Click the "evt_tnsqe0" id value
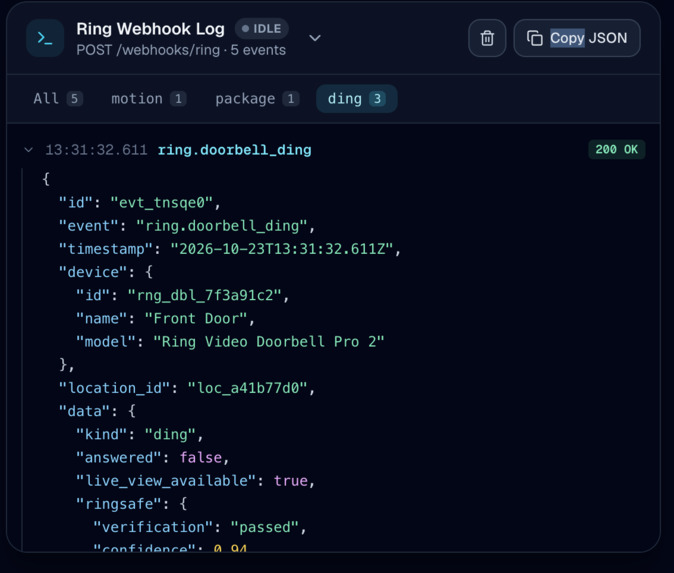The width and height of the screenshot is (674, 573). point(162,202)
